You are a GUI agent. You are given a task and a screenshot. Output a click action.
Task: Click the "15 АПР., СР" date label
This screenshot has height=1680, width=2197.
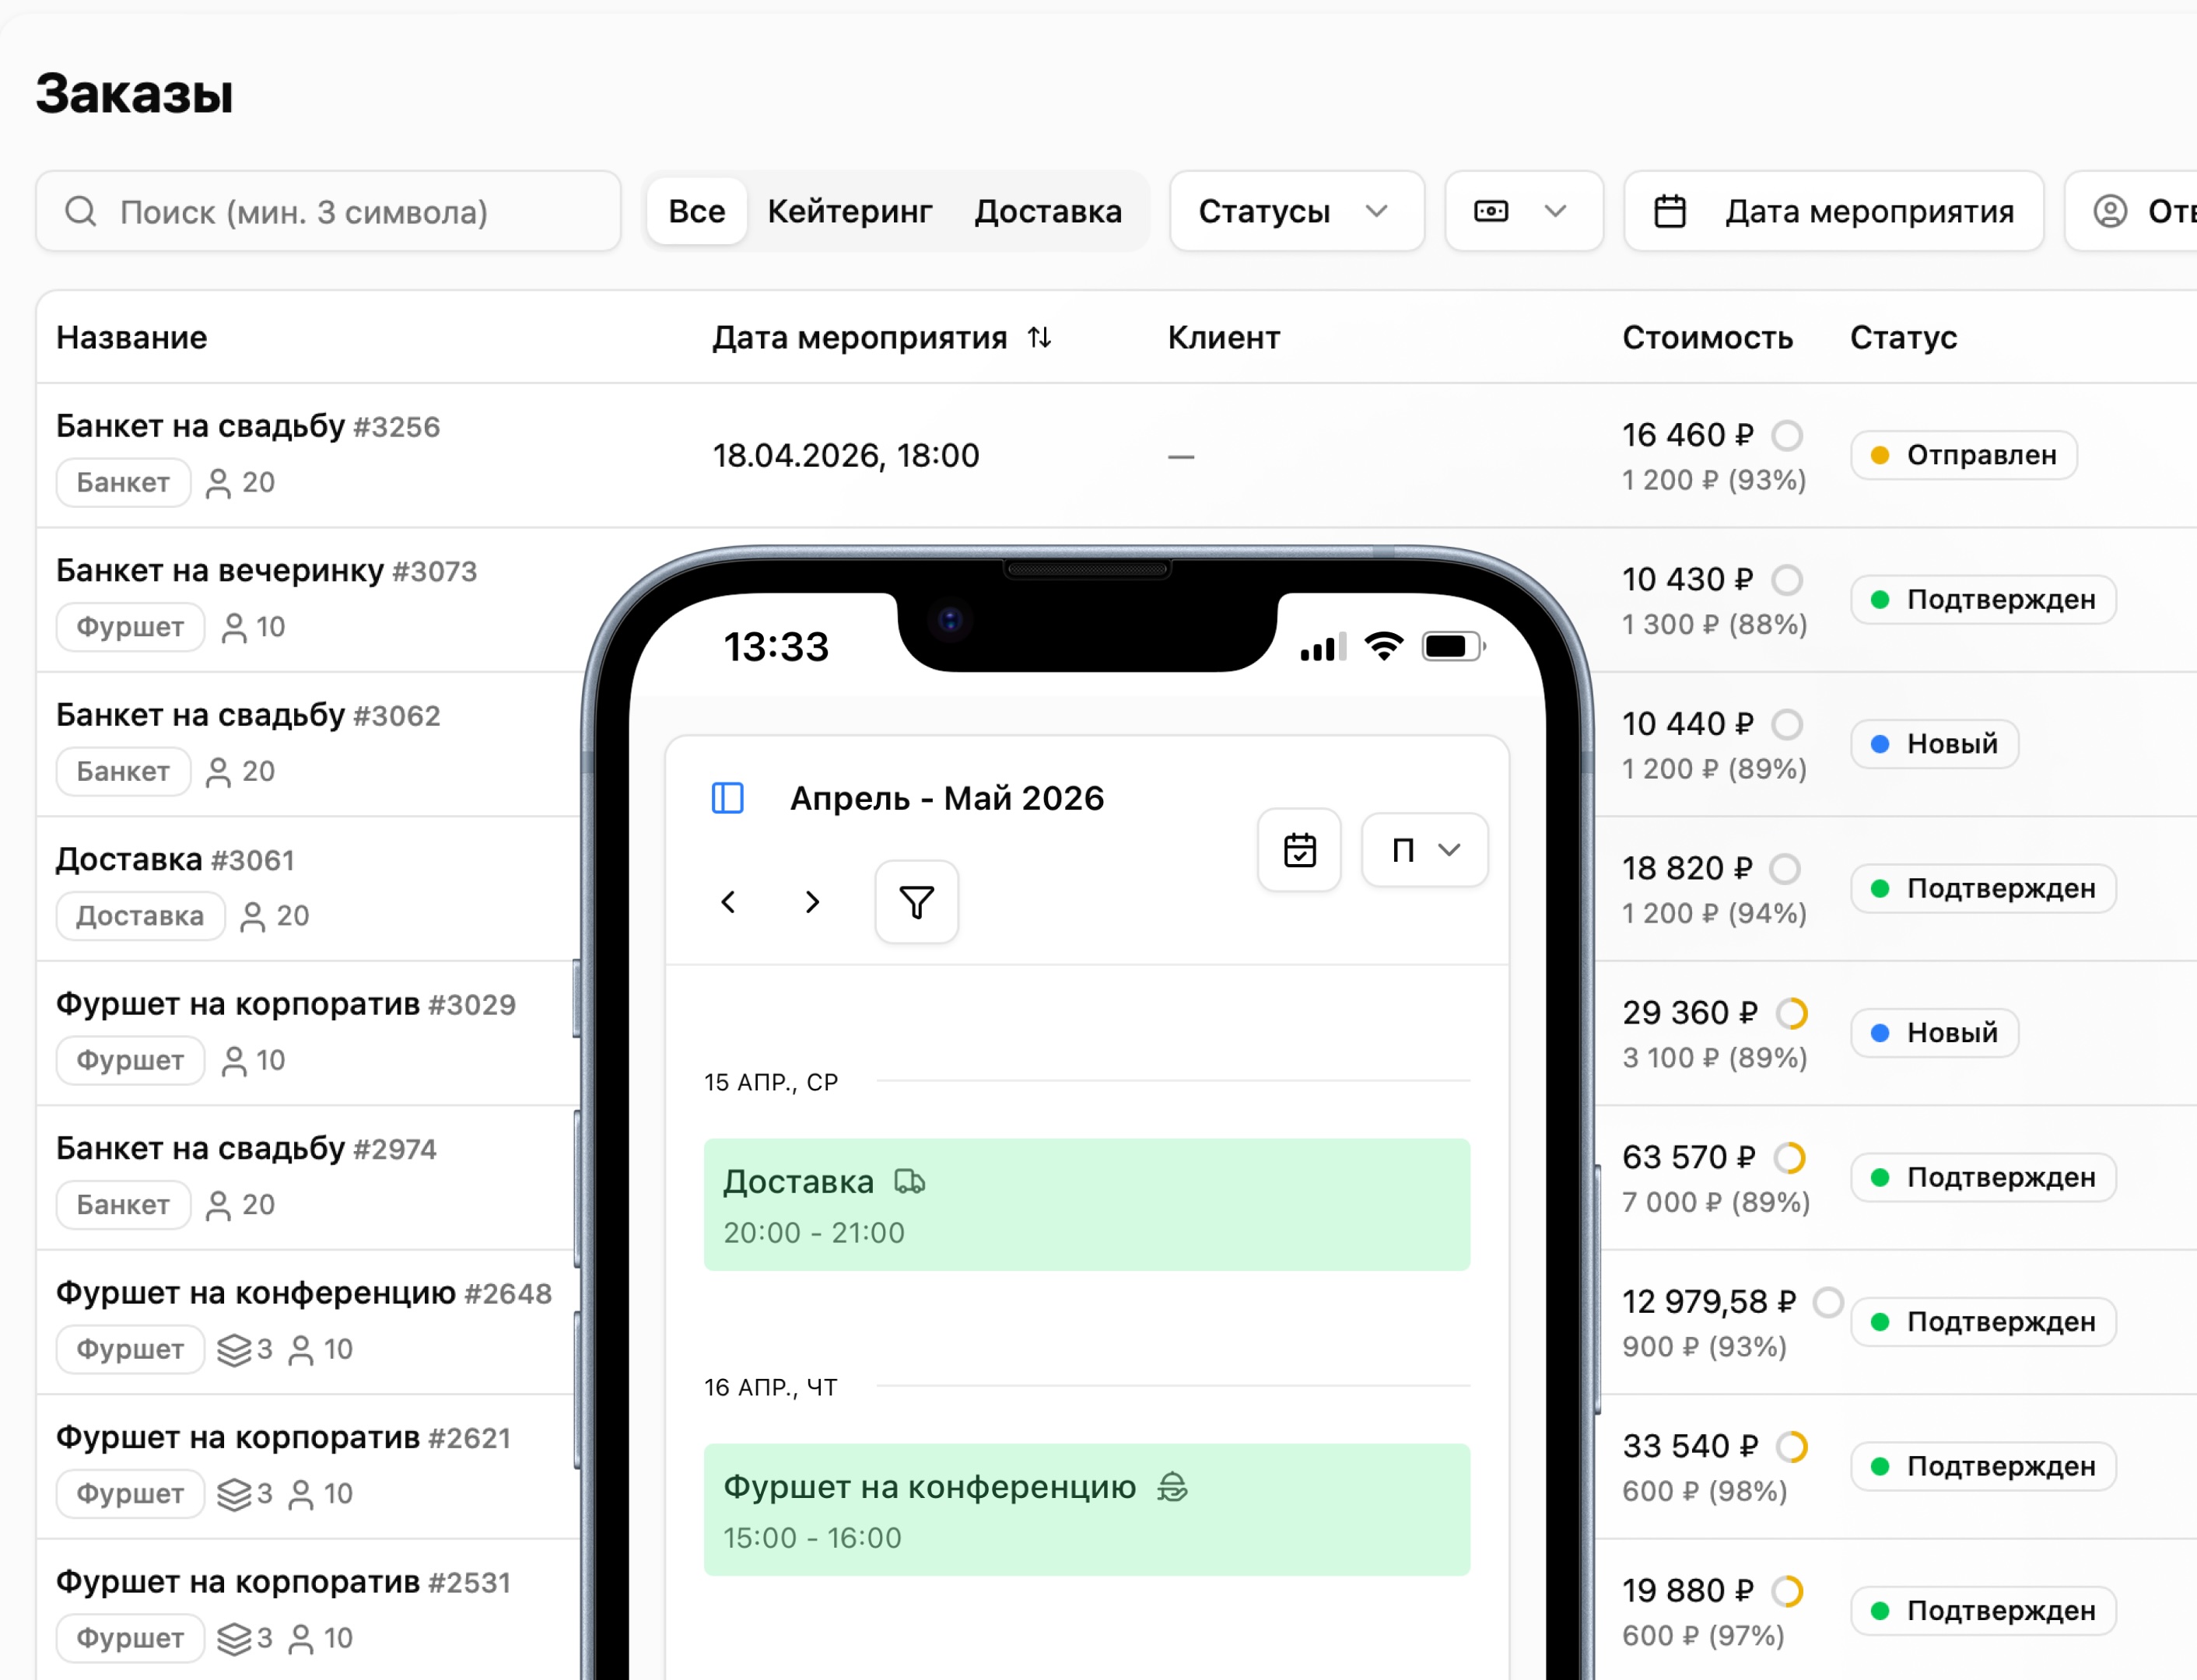pos(770,1082)
